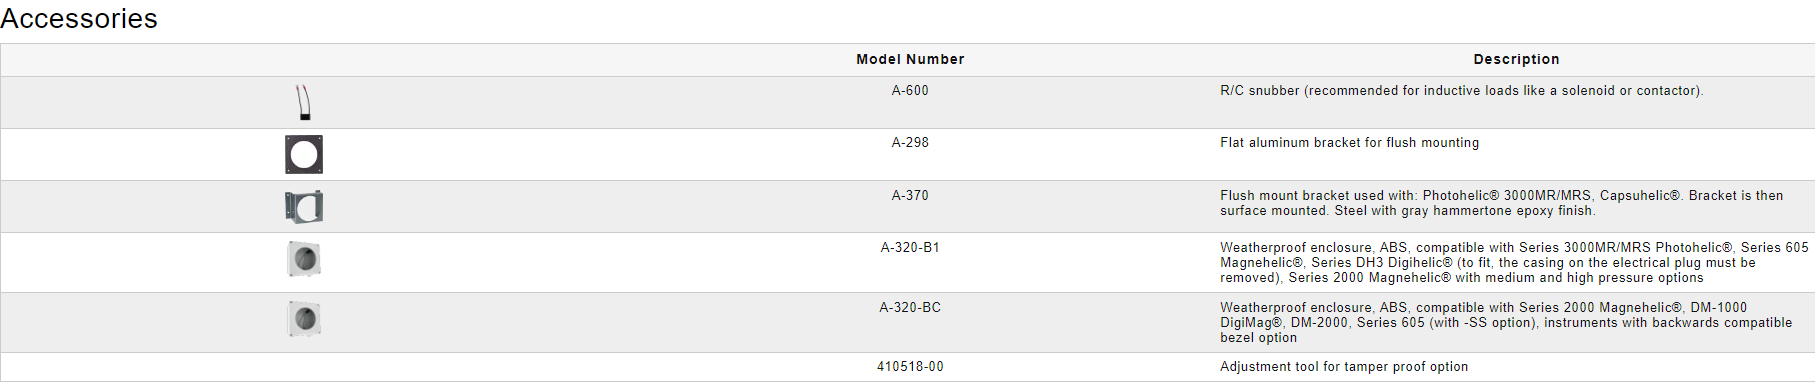Viewport: 1815px width, 382px height.
Task: Click the flat aluminum bracket description
Action: coord(1349,143)
